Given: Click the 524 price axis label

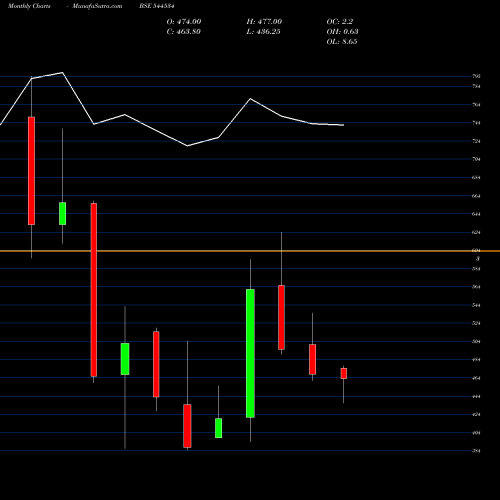Looking at the screenshot, I should point(476,323).
